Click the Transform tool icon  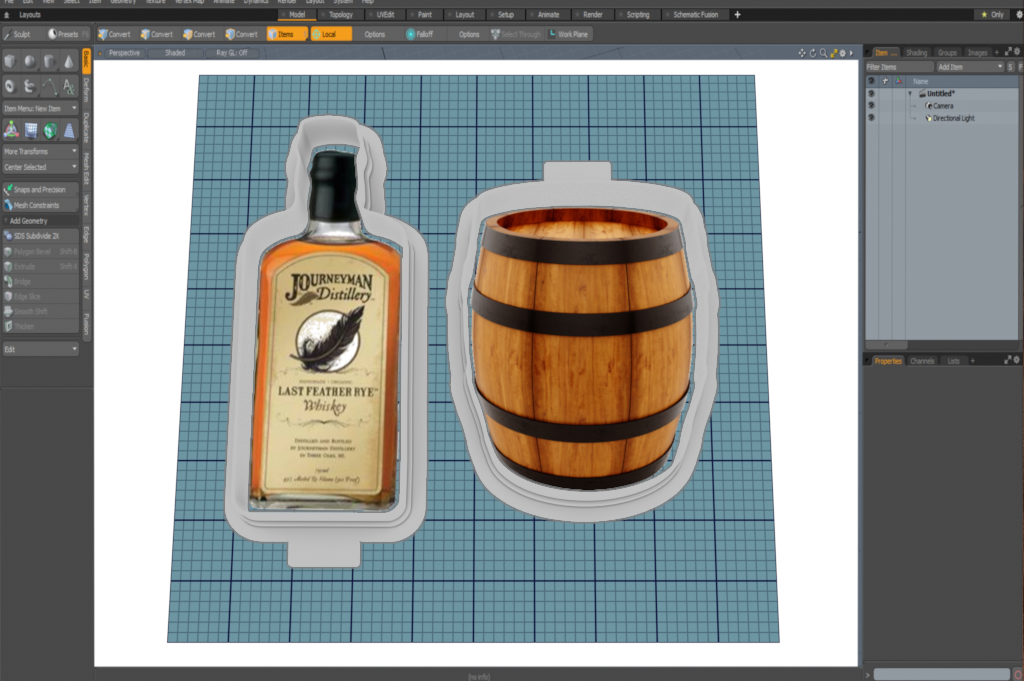tap(10, 130)
